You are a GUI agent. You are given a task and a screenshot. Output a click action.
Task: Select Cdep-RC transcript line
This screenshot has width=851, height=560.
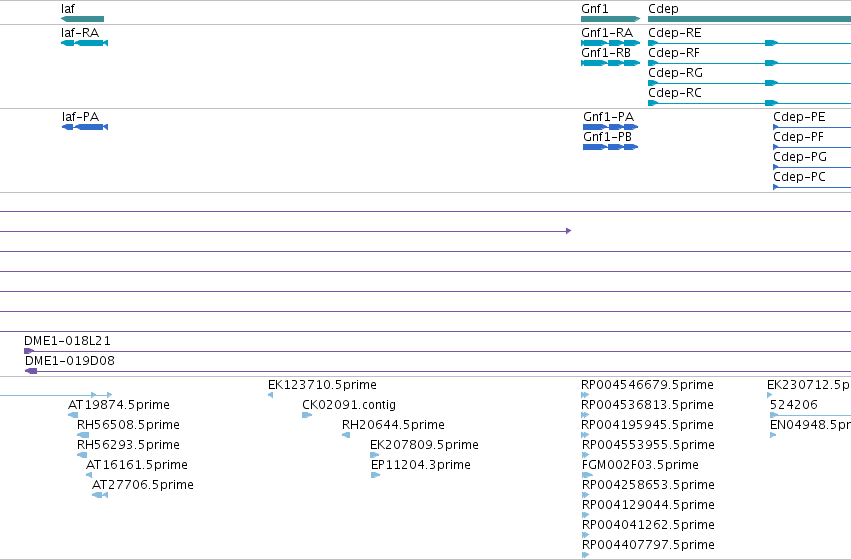750,103
